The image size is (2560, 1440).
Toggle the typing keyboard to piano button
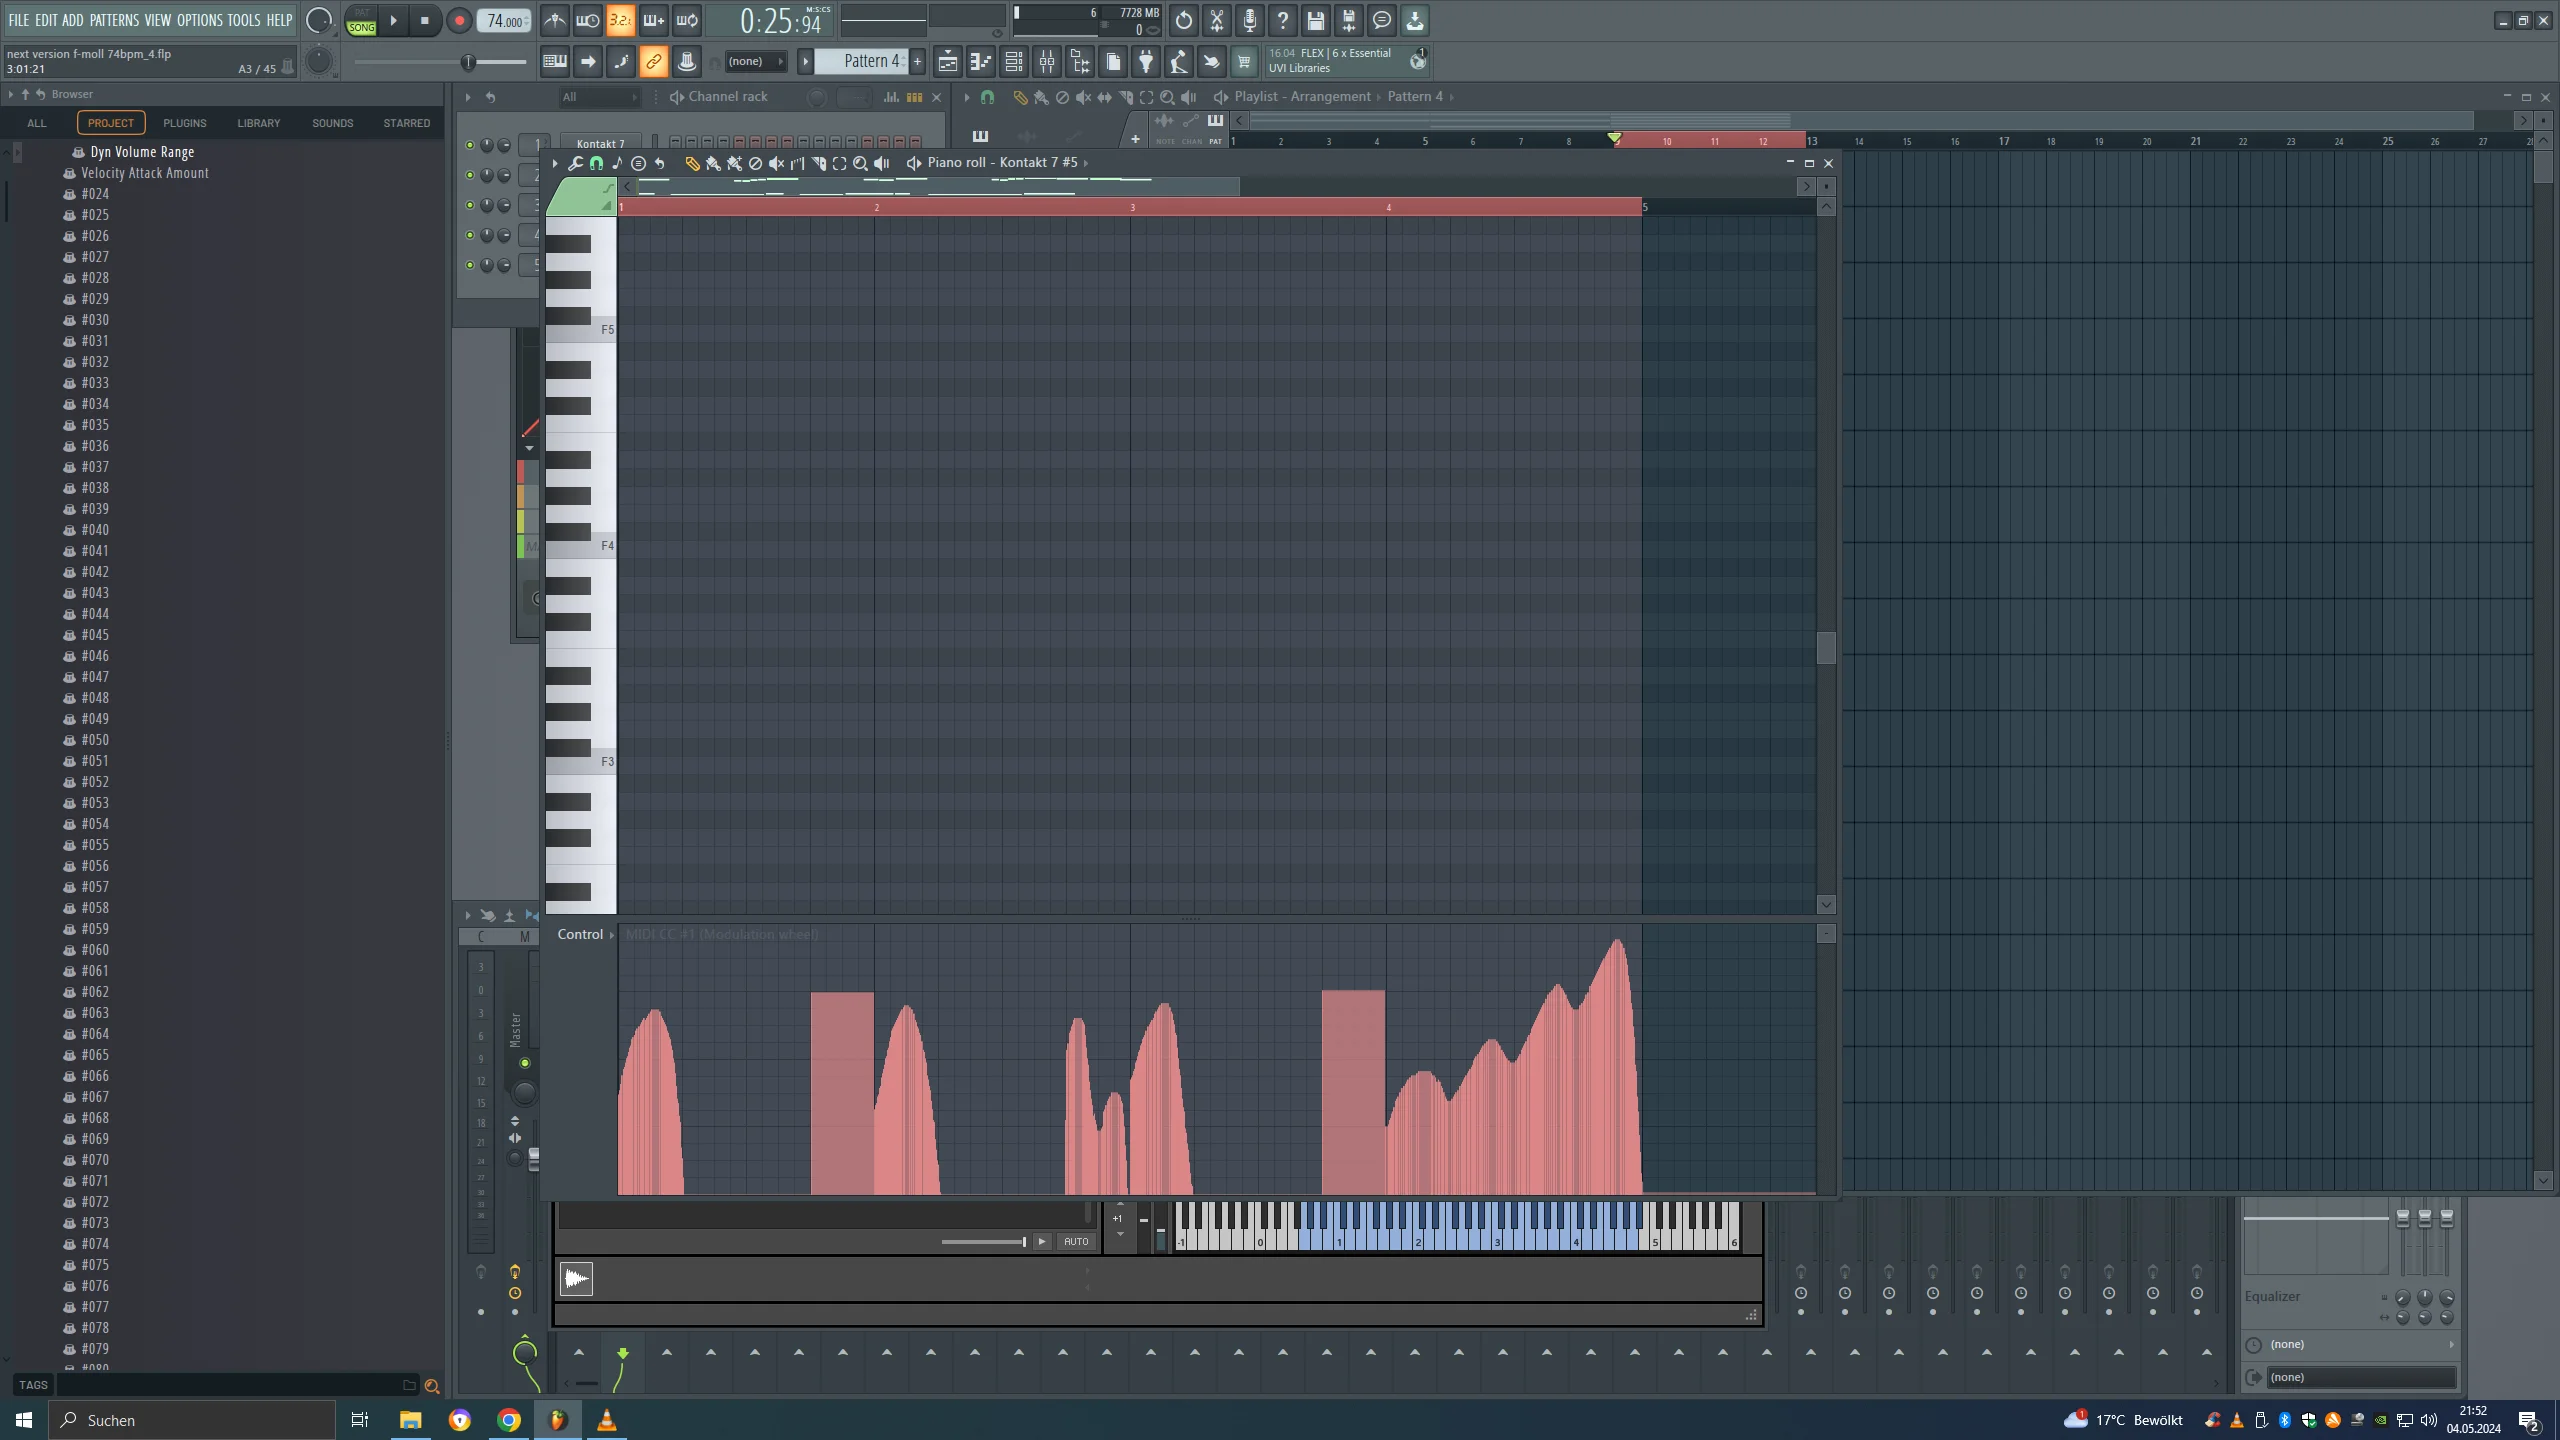[554, 62]
